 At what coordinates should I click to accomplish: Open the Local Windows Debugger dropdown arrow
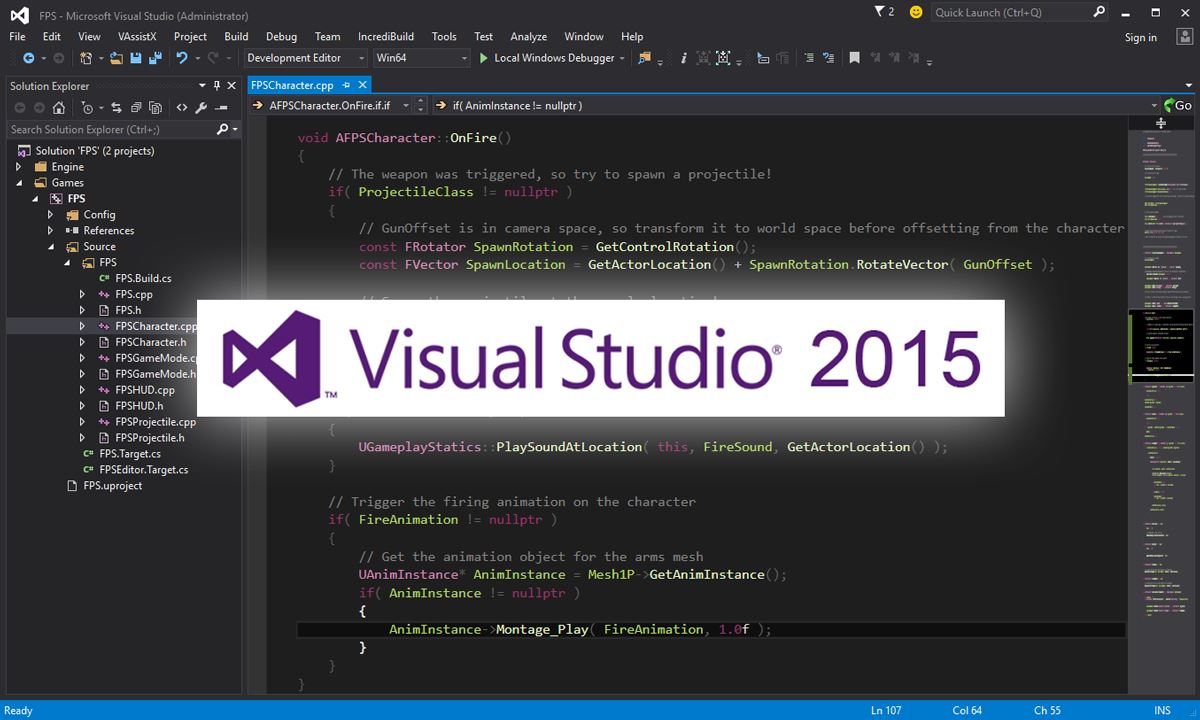pos(622,59)
